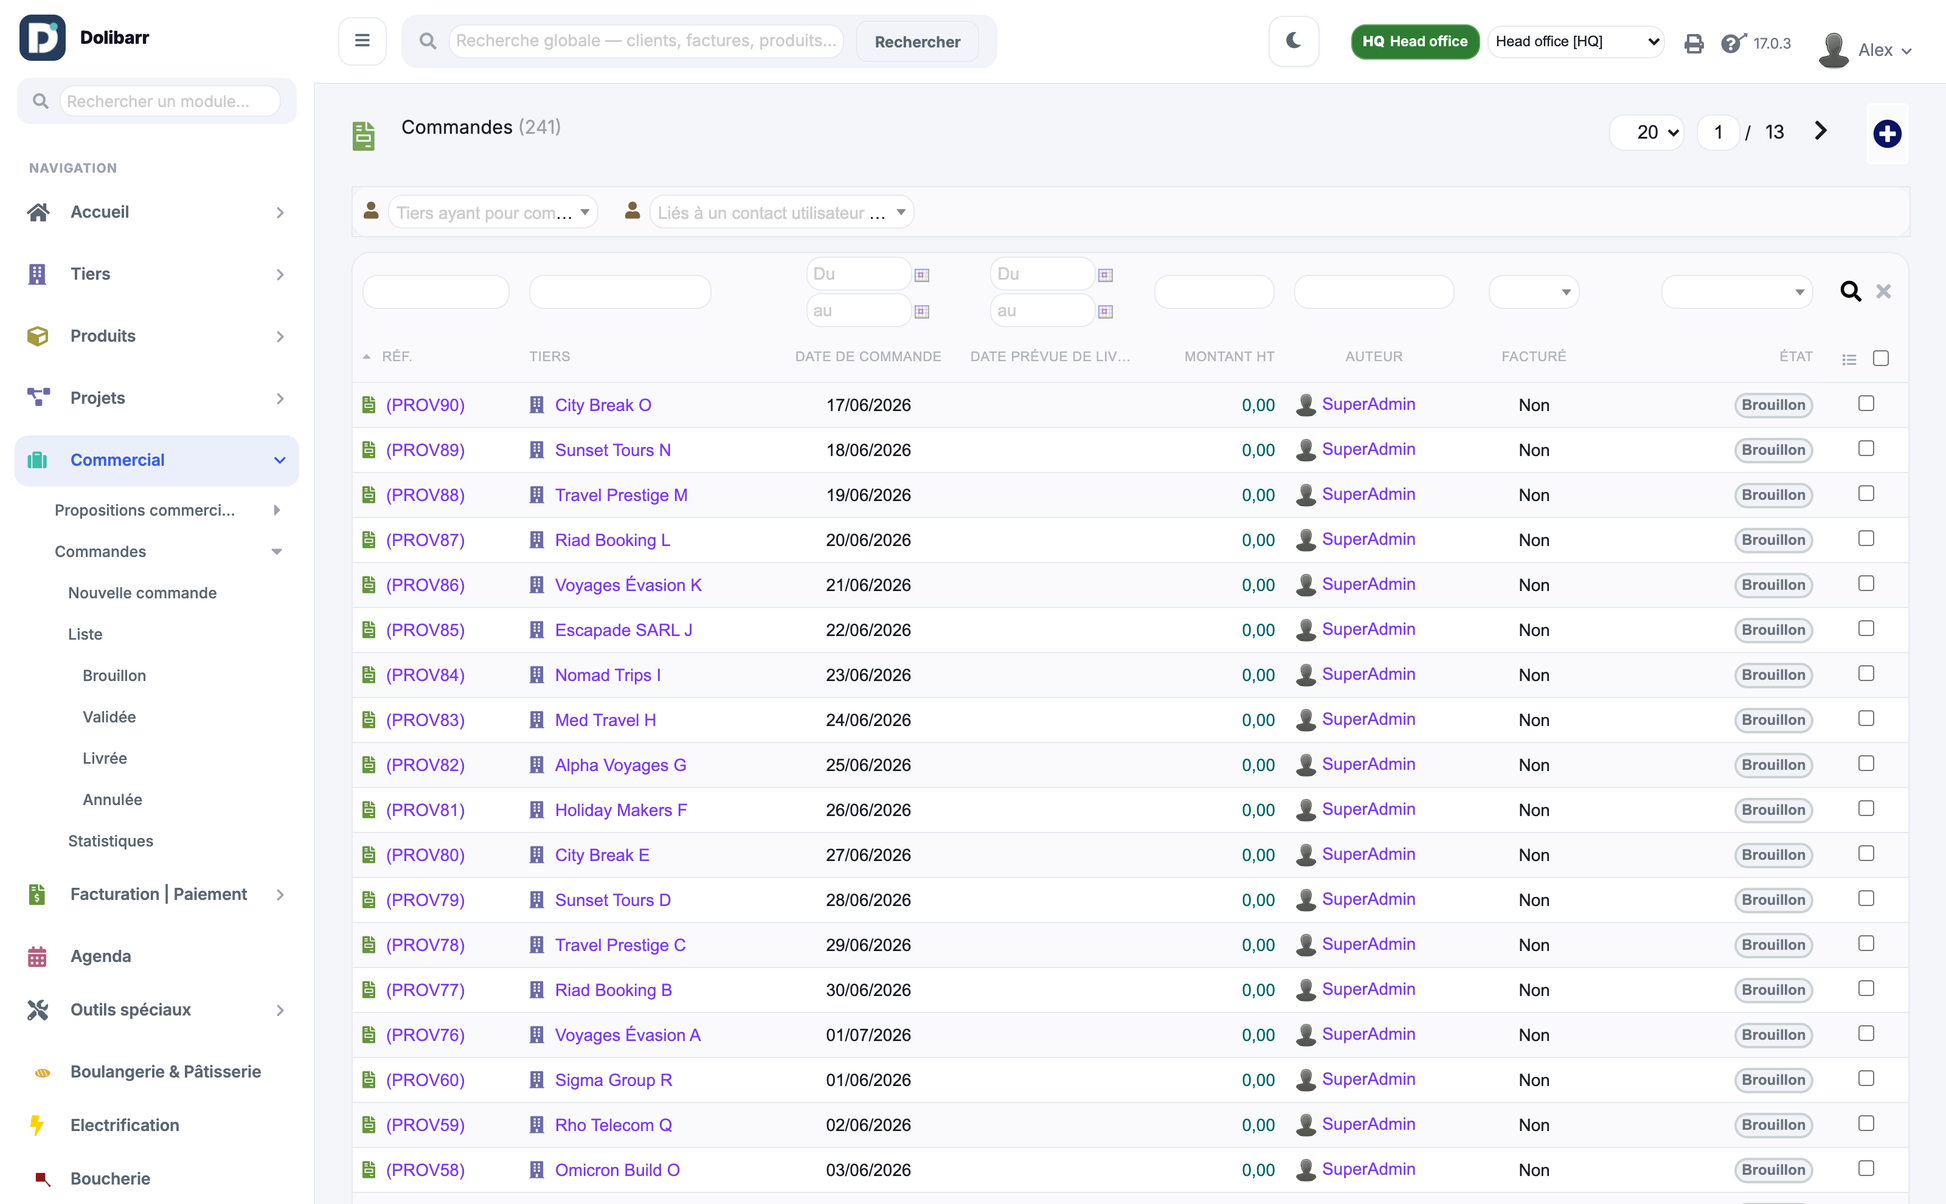Open the Facturé filter dropdown
Screen dimensions: 1946x1204
coord(1533,292)
